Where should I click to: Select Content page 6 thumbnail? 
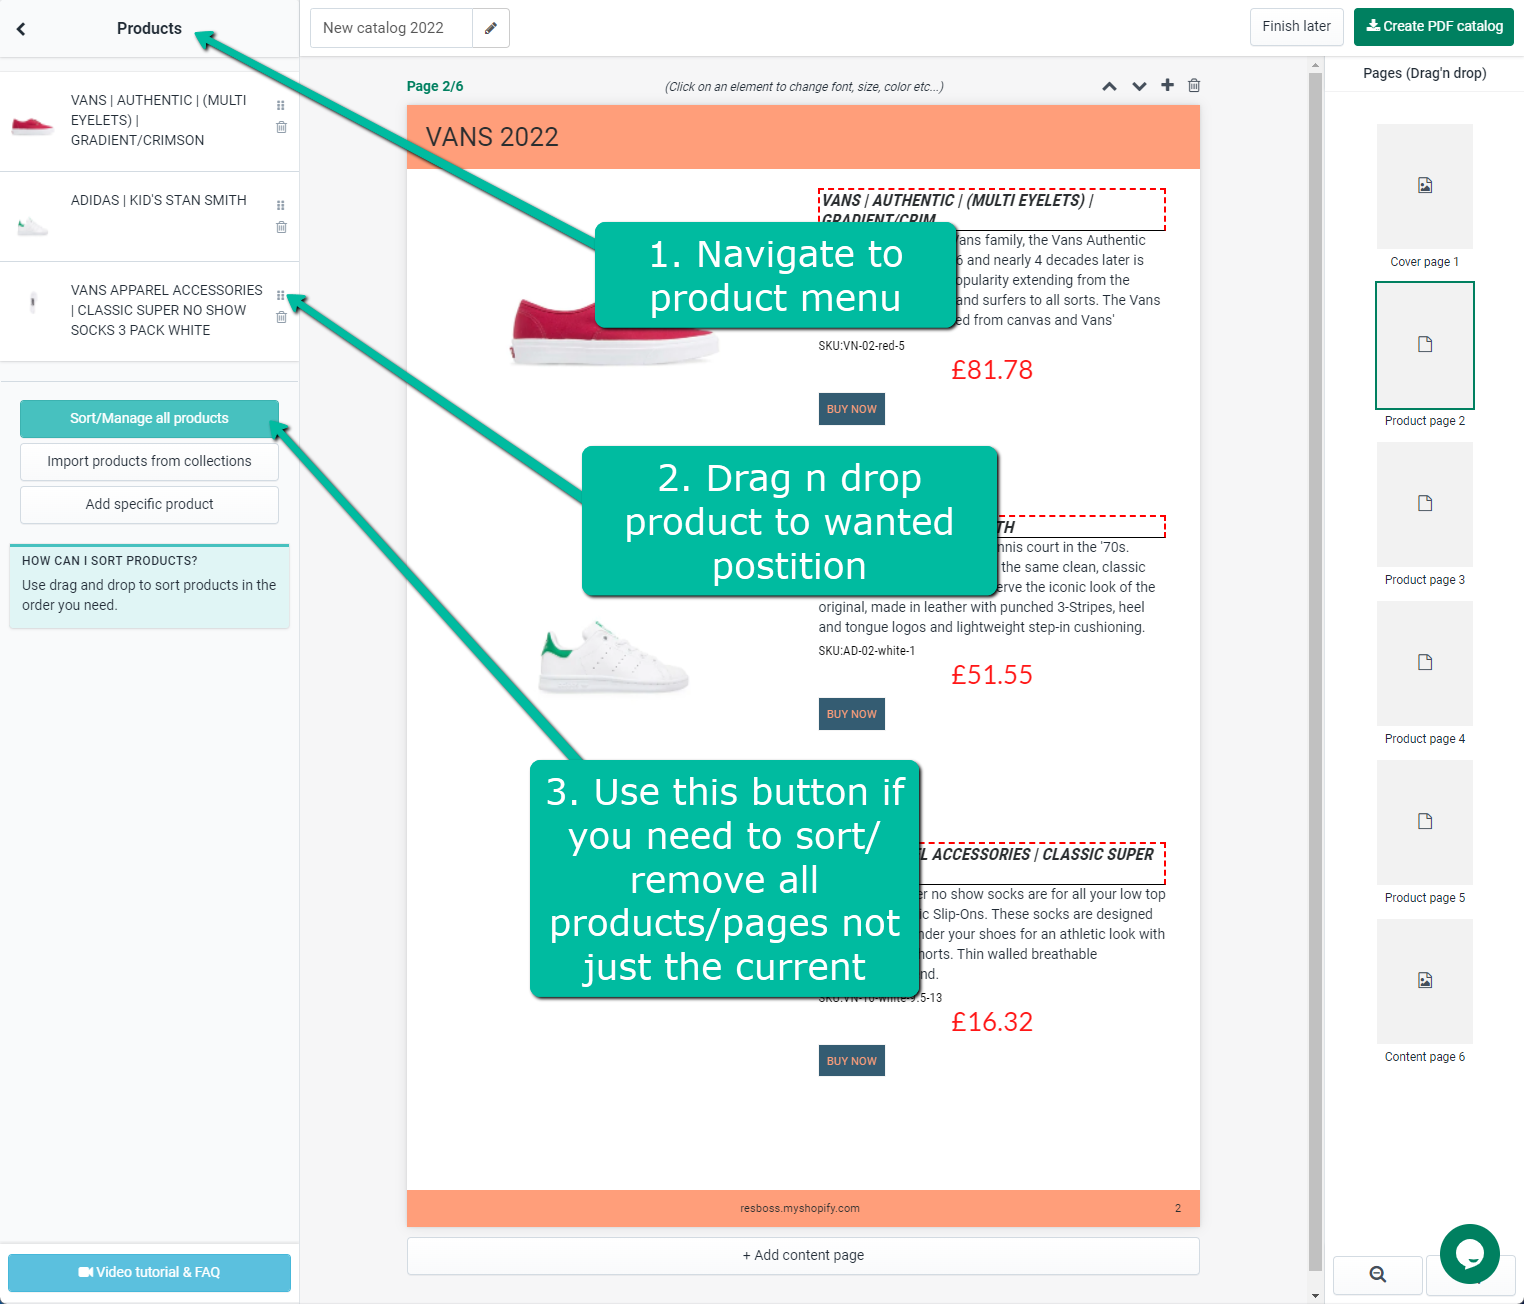point(1425,981)
